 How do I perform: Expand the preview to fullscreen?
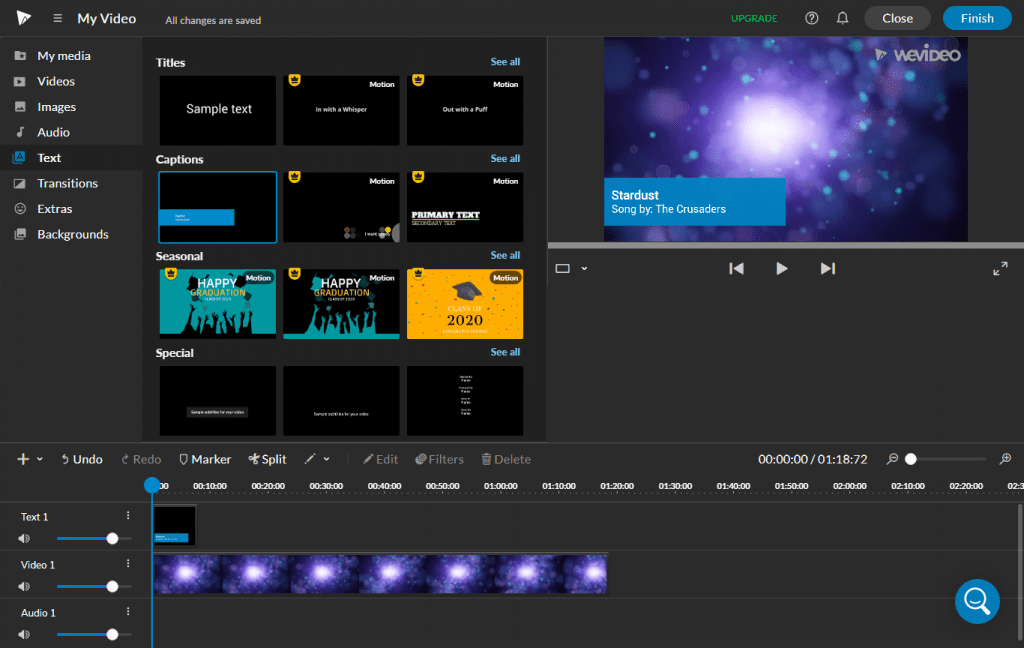point(1000,268)
